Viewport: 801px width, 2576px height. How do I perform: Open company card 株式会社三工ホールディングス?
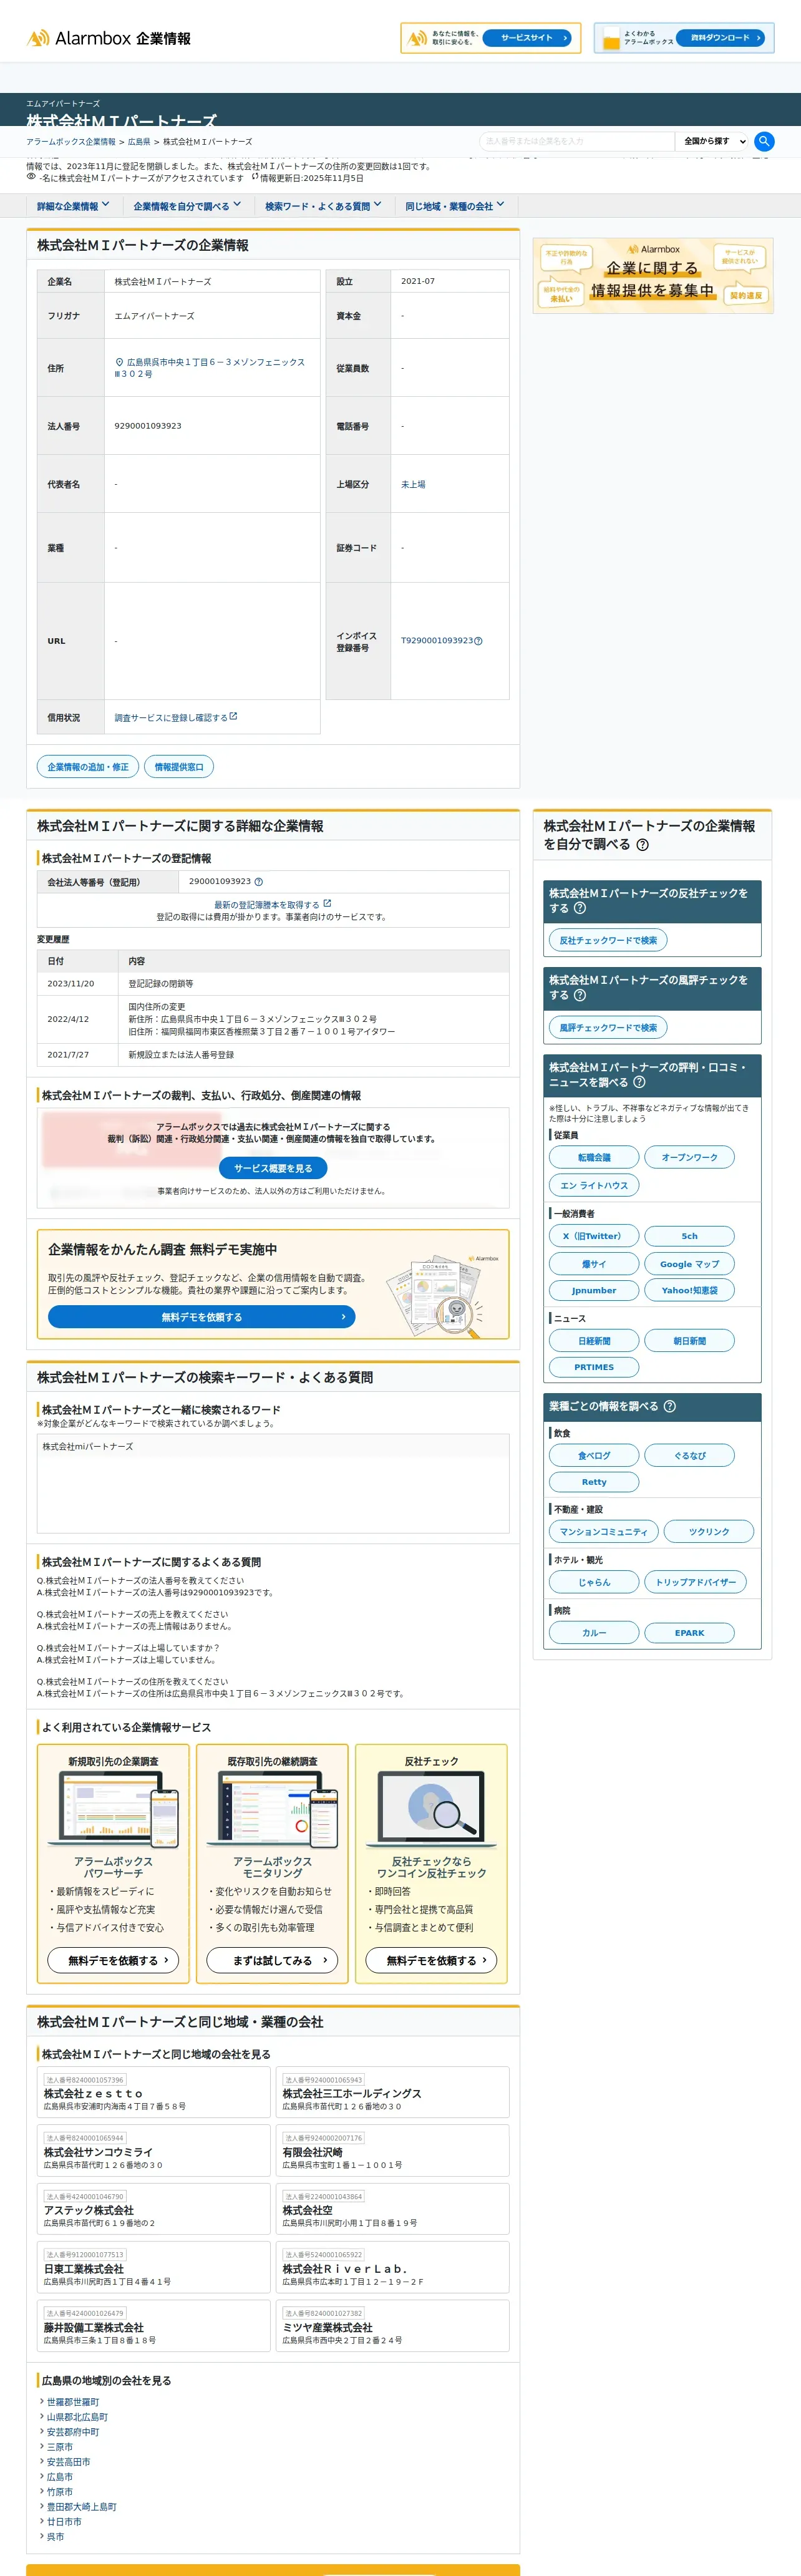point(393,2092)
